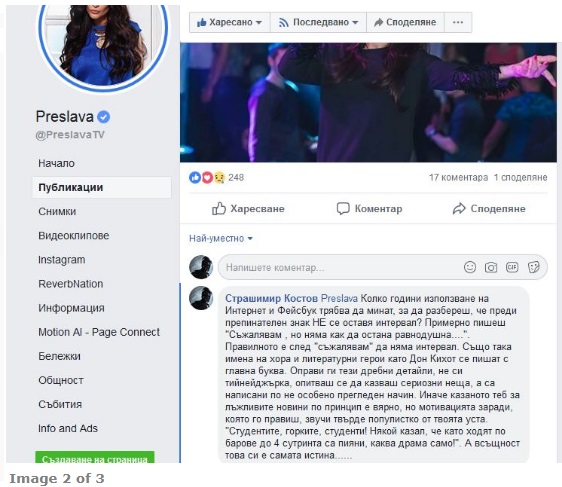Go to Информация in the sidebar
The width and height of the screenshot is (562, 487).
pyautogui.click(x=71, y=308)
